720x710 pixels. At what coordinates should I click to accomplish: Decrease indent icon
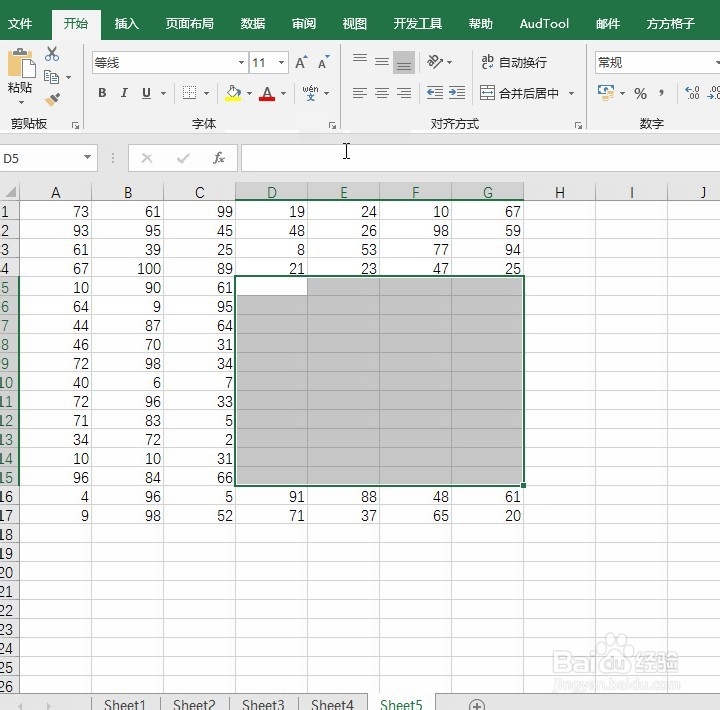(434, 93)
